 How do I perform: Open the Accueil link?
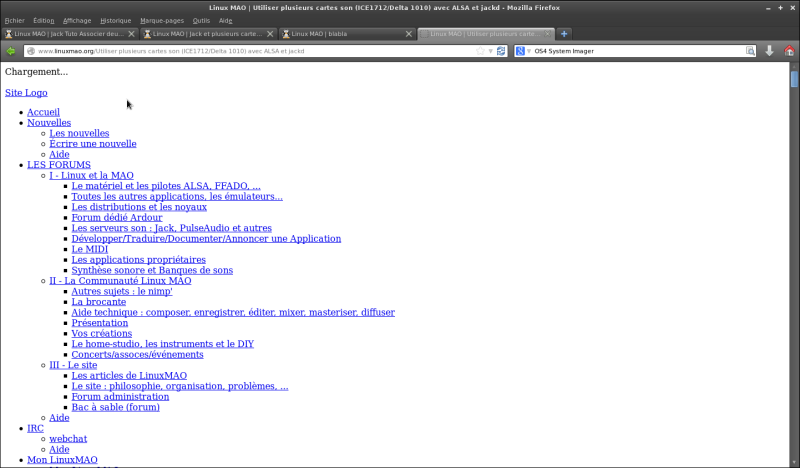[43, 112]
